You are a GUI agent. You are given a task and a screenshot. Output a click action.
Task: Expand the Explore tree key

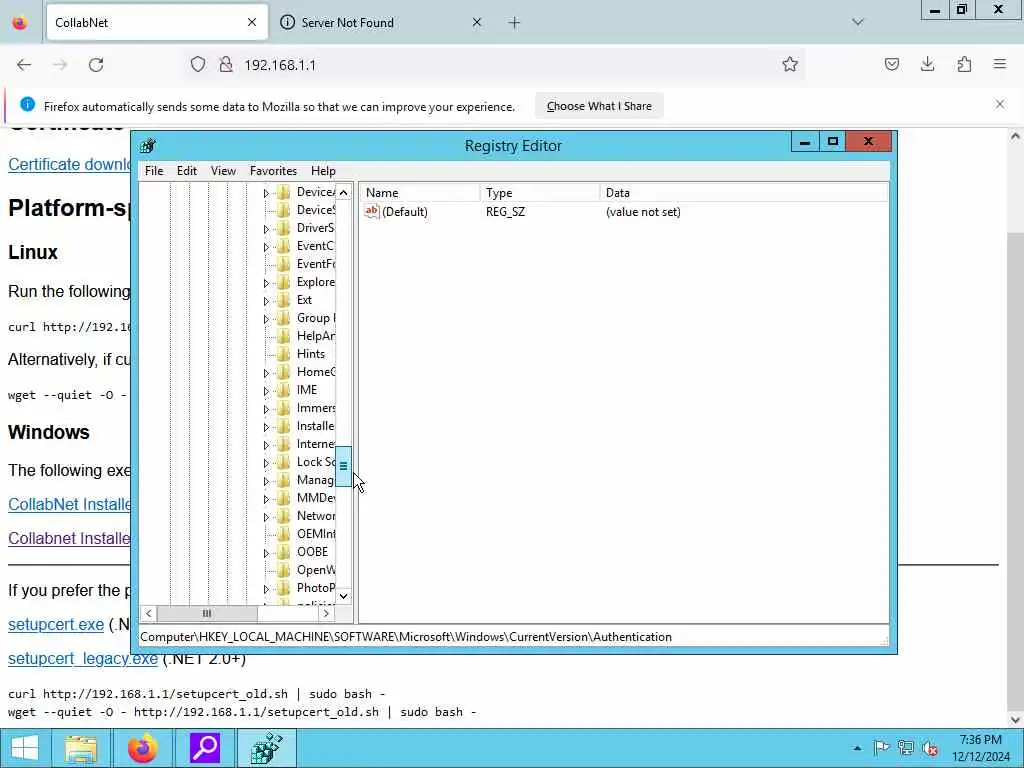coord(266,283)
